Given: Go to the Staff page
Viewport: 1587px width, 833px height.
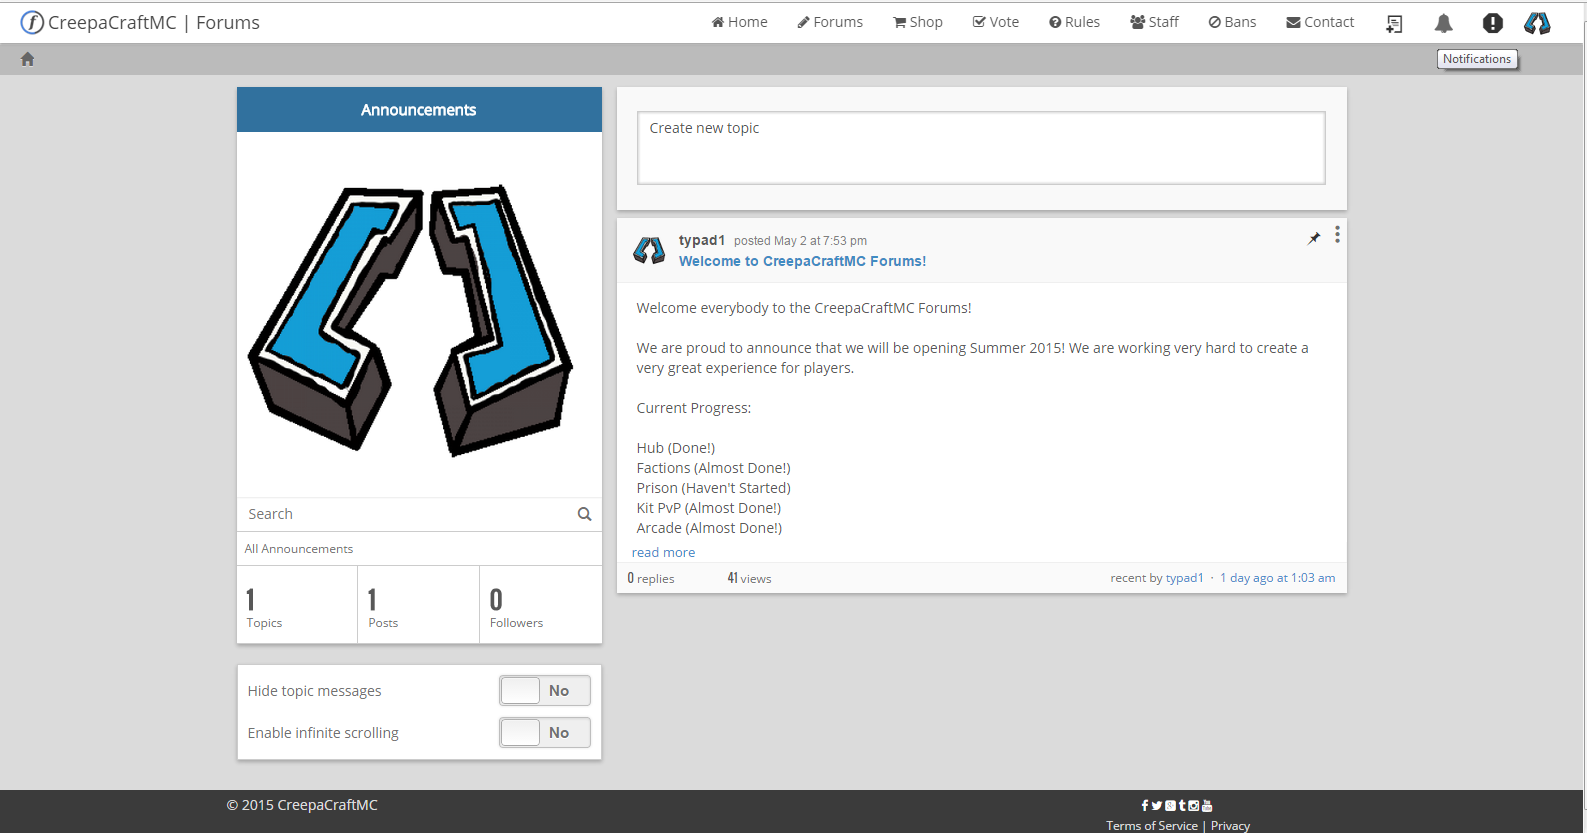Looking at the screenshot, I should click(1154, 22).
